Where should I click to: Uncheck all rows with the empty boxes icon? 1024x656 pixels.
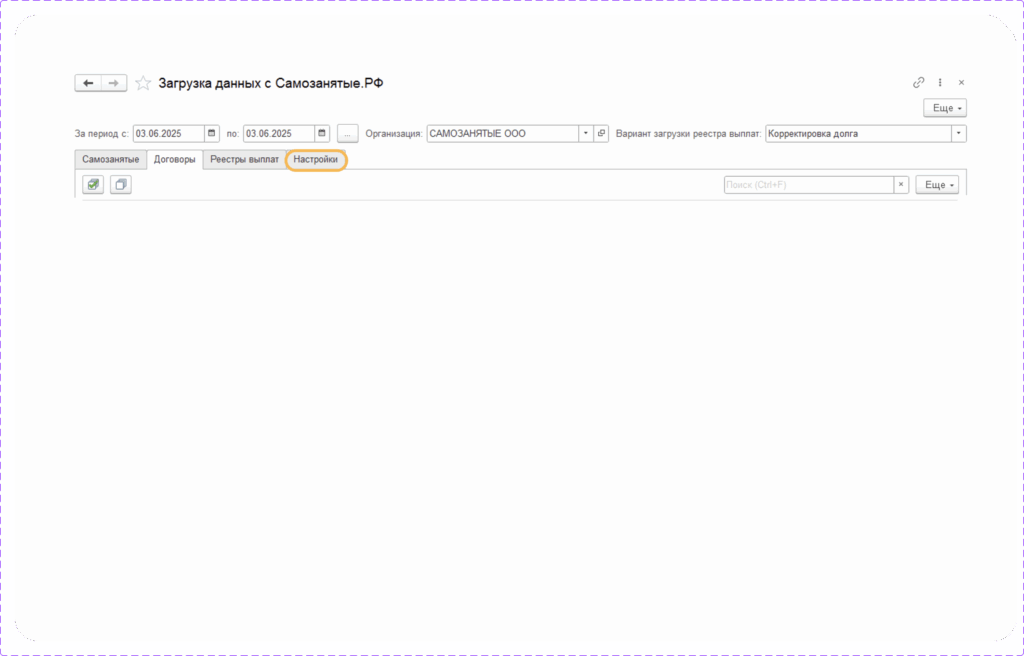tap(121, 185)
